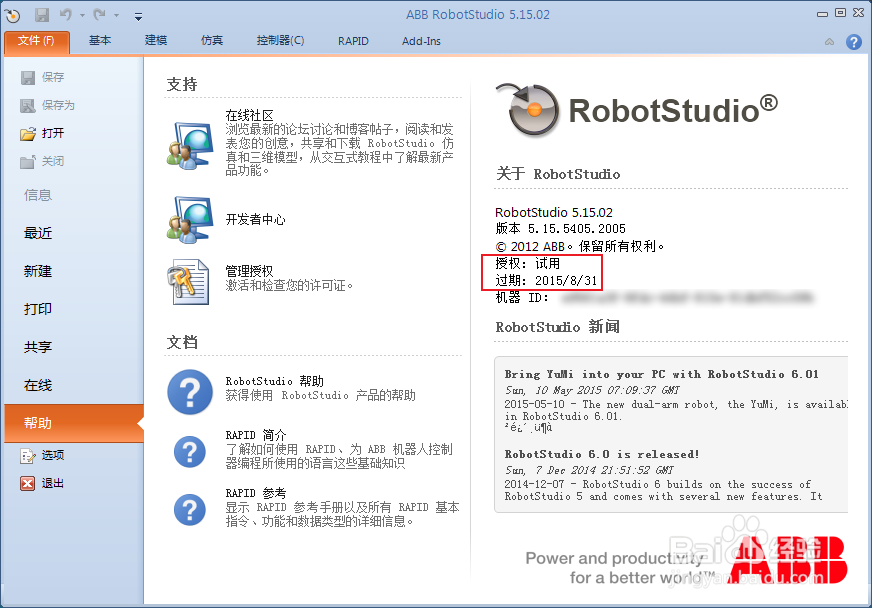872x608 pixels.
Task: Switch to the RAPID ribbon tab
Action: (x=353, y=41)
